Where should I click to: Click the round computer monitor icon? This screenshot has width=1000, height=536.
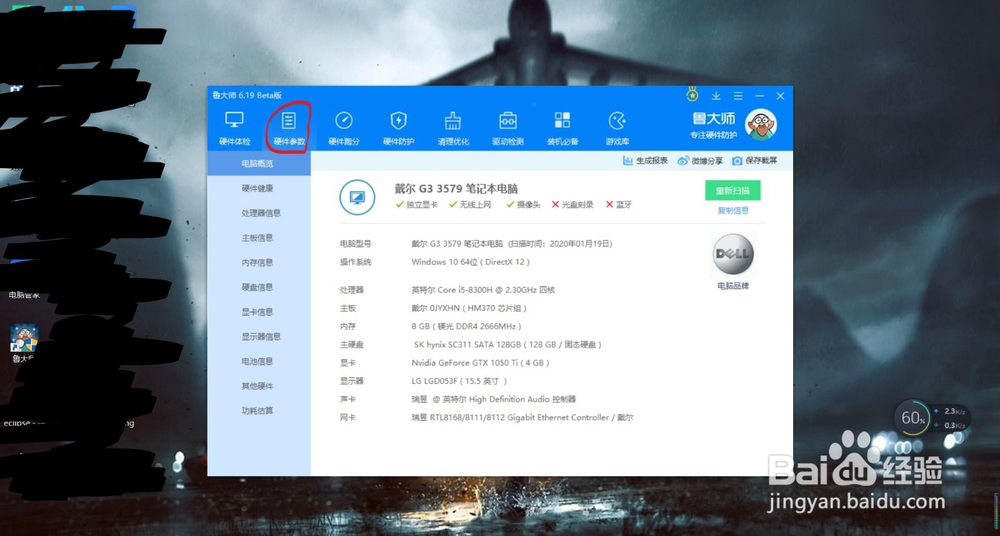357,197
